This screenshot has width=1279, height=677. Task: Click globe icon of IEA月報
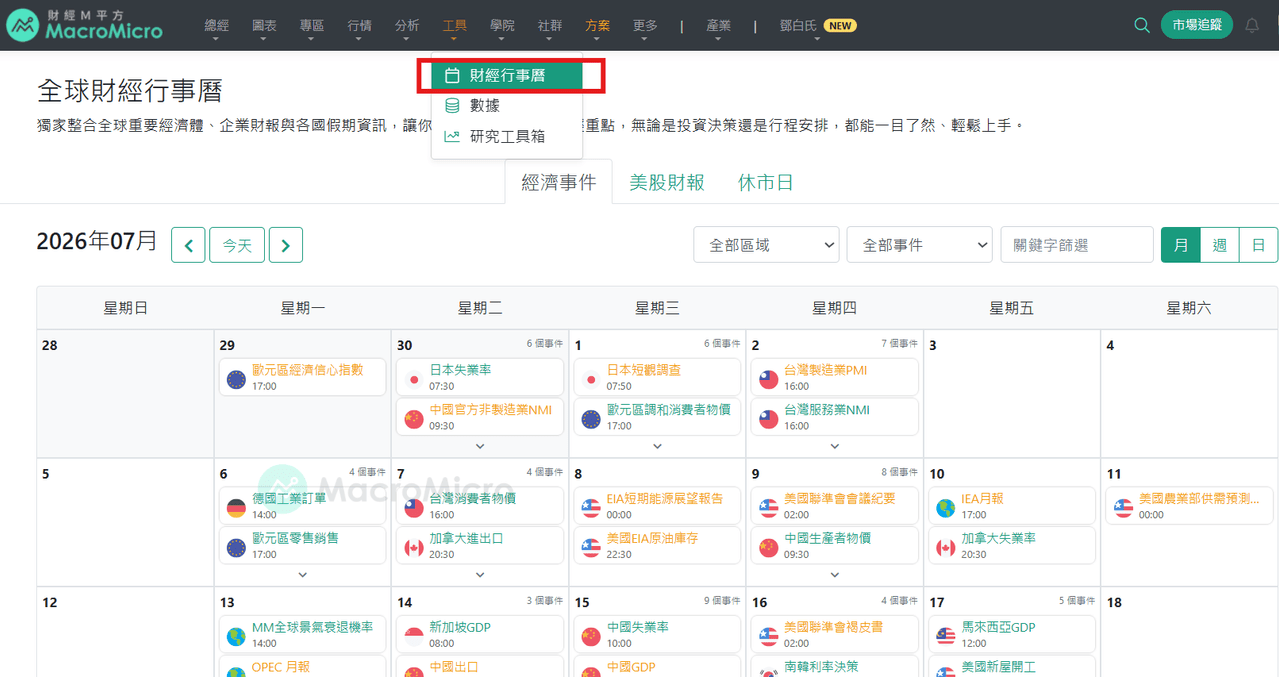(x=945, y=508)
